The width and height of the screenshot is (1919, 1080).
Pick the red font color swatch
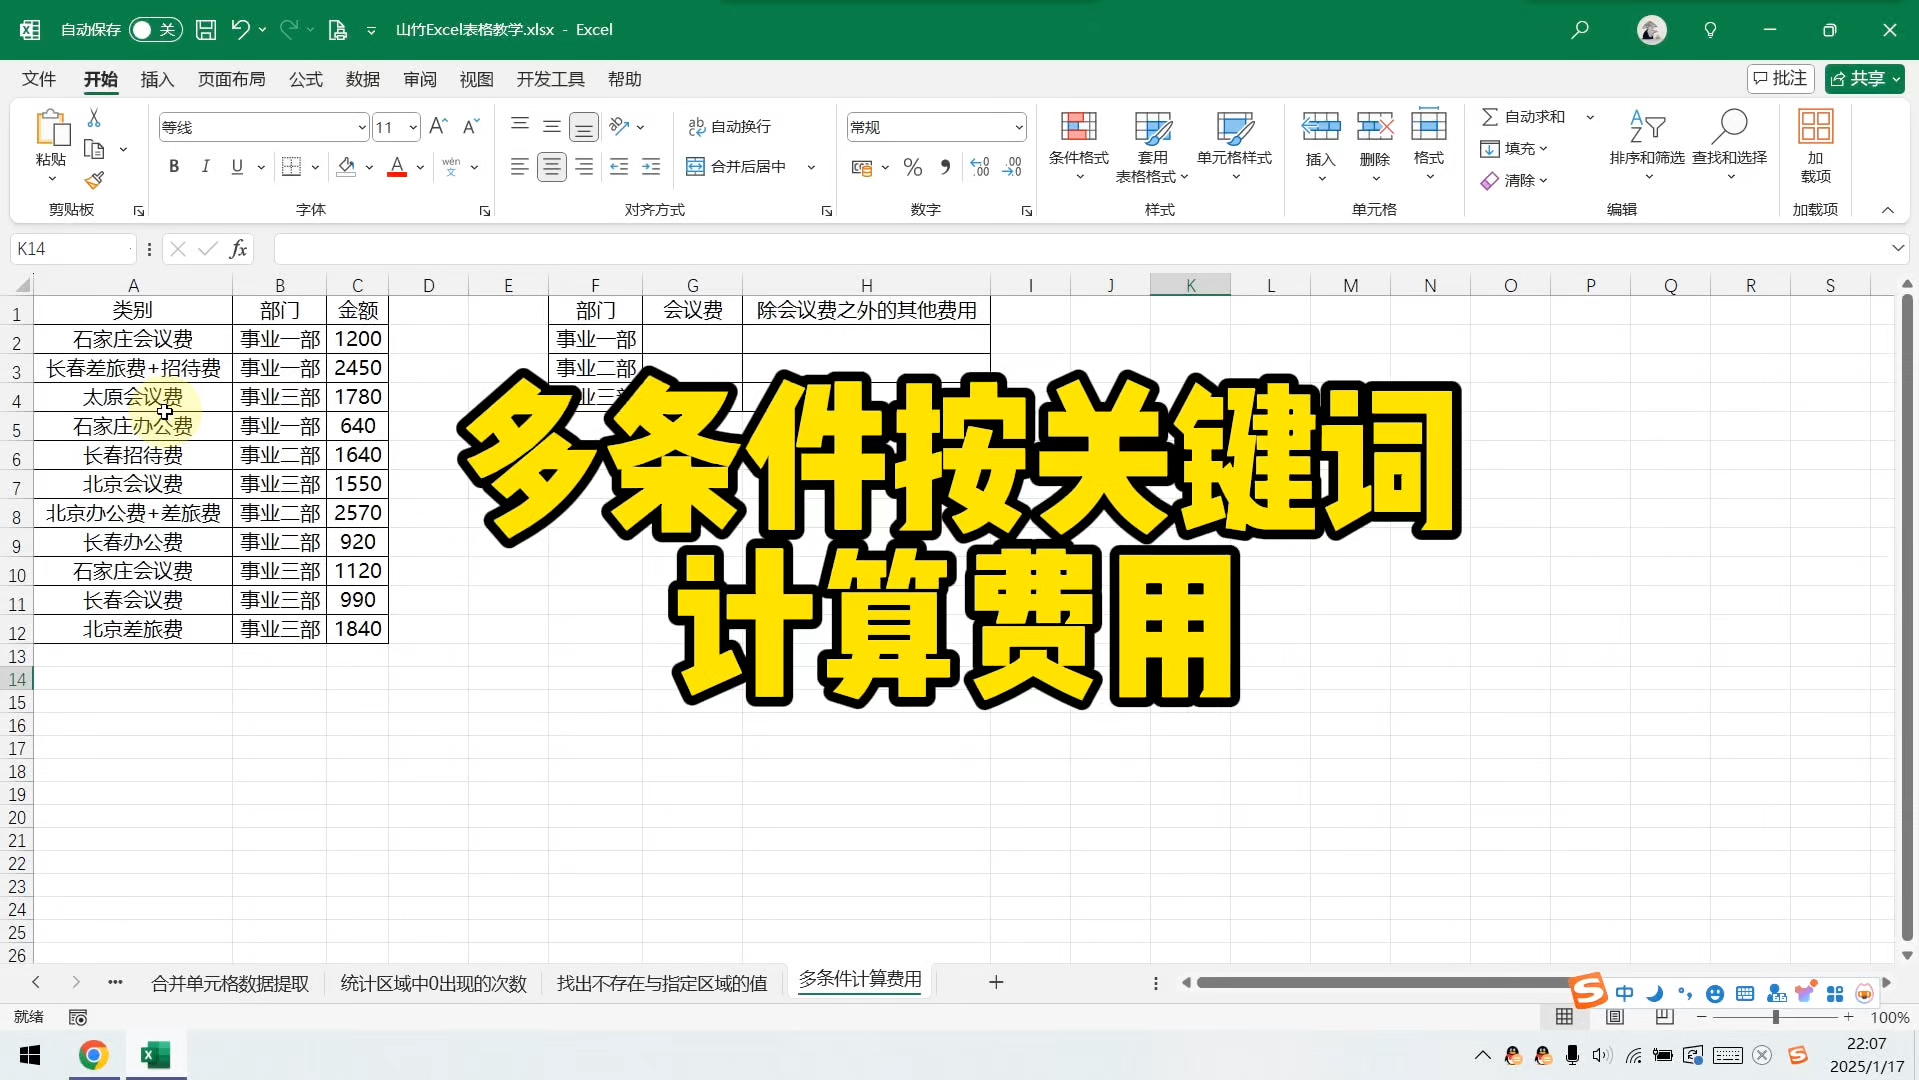point(396,167)
